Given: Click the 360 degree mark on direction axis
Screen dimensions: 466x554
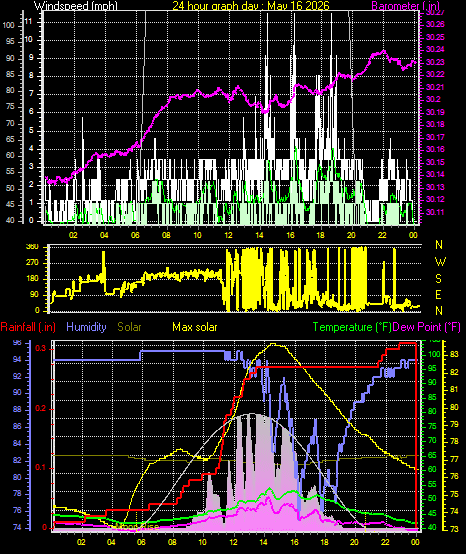Looking at the screenshot, I should tap(32, 247).
